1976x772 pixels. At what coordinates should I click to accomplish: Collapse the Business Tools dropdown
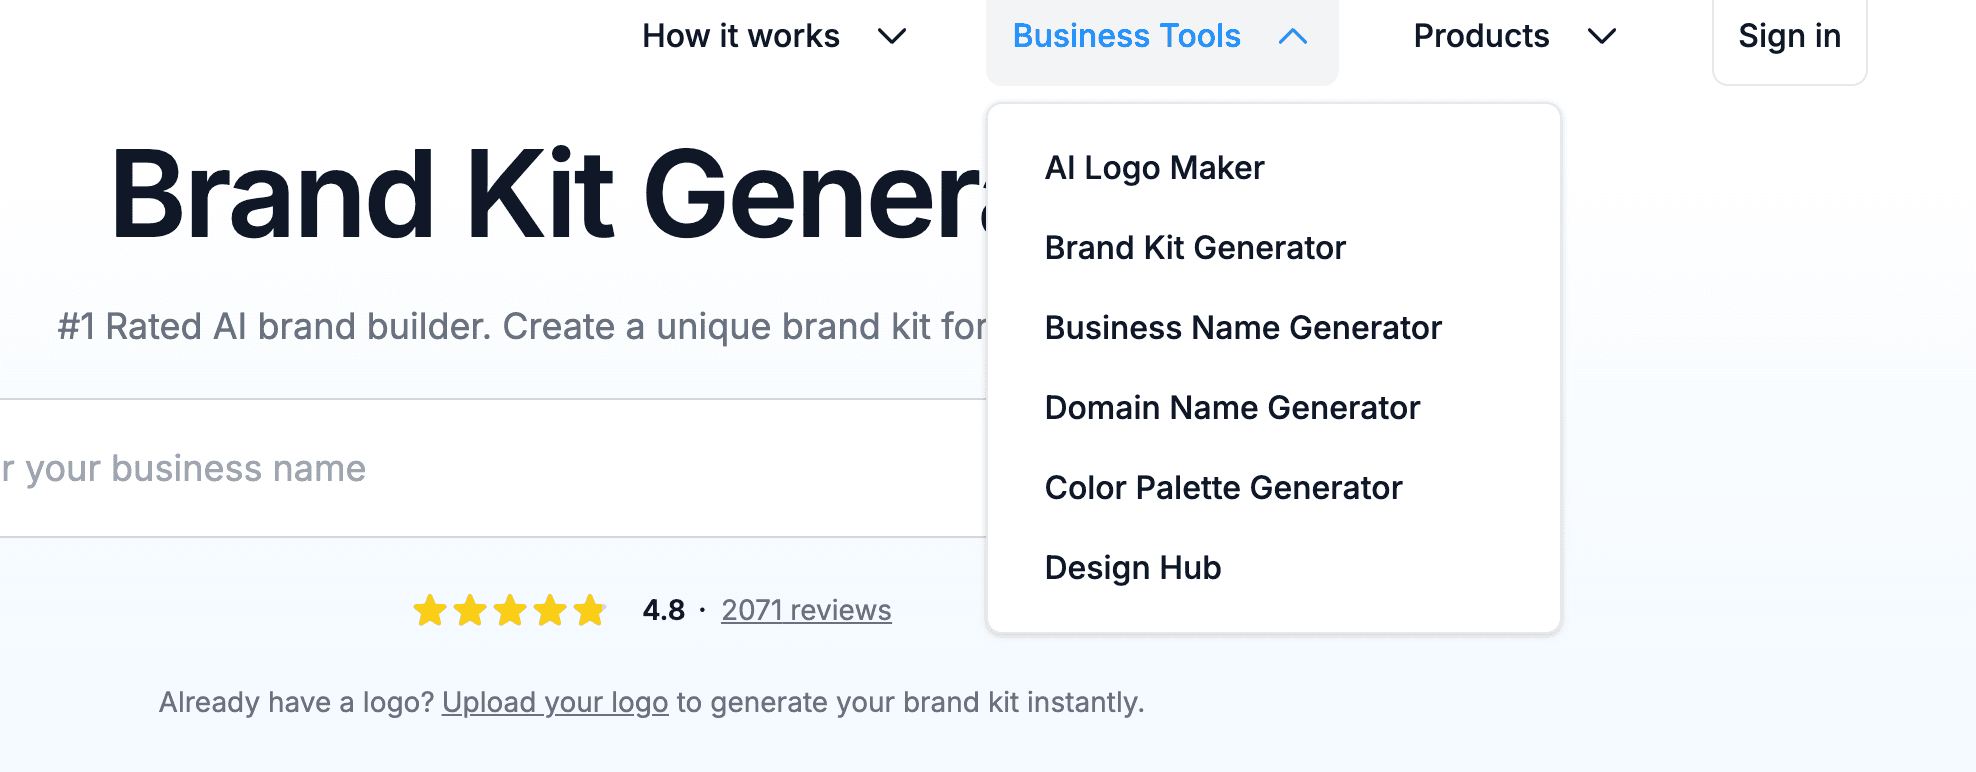tap(1162, 37)
